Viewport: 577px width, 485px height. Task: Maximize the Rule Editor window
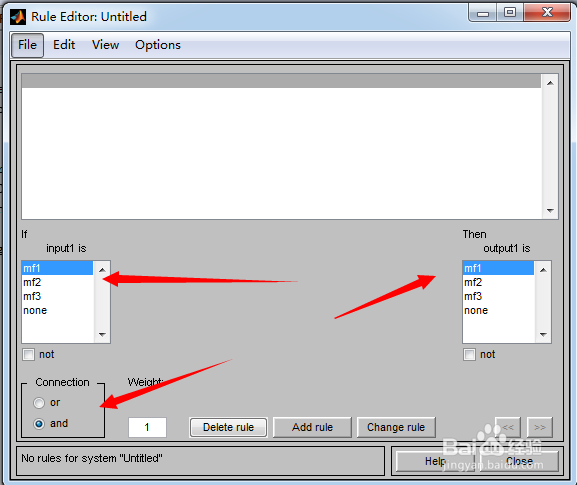[510, 13]
